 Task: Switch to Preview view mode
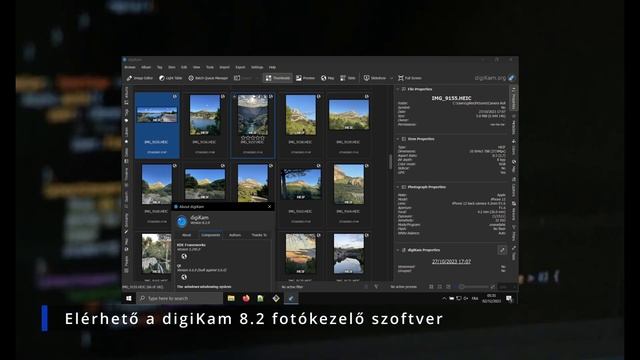(305, 78)
